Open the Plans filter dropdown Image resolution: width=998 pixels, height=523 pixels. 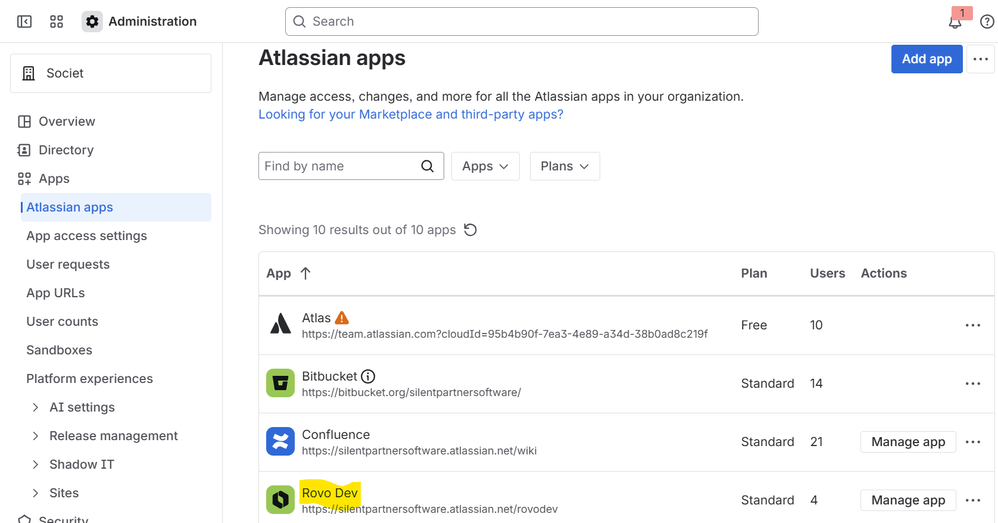(x=565, y=166)
